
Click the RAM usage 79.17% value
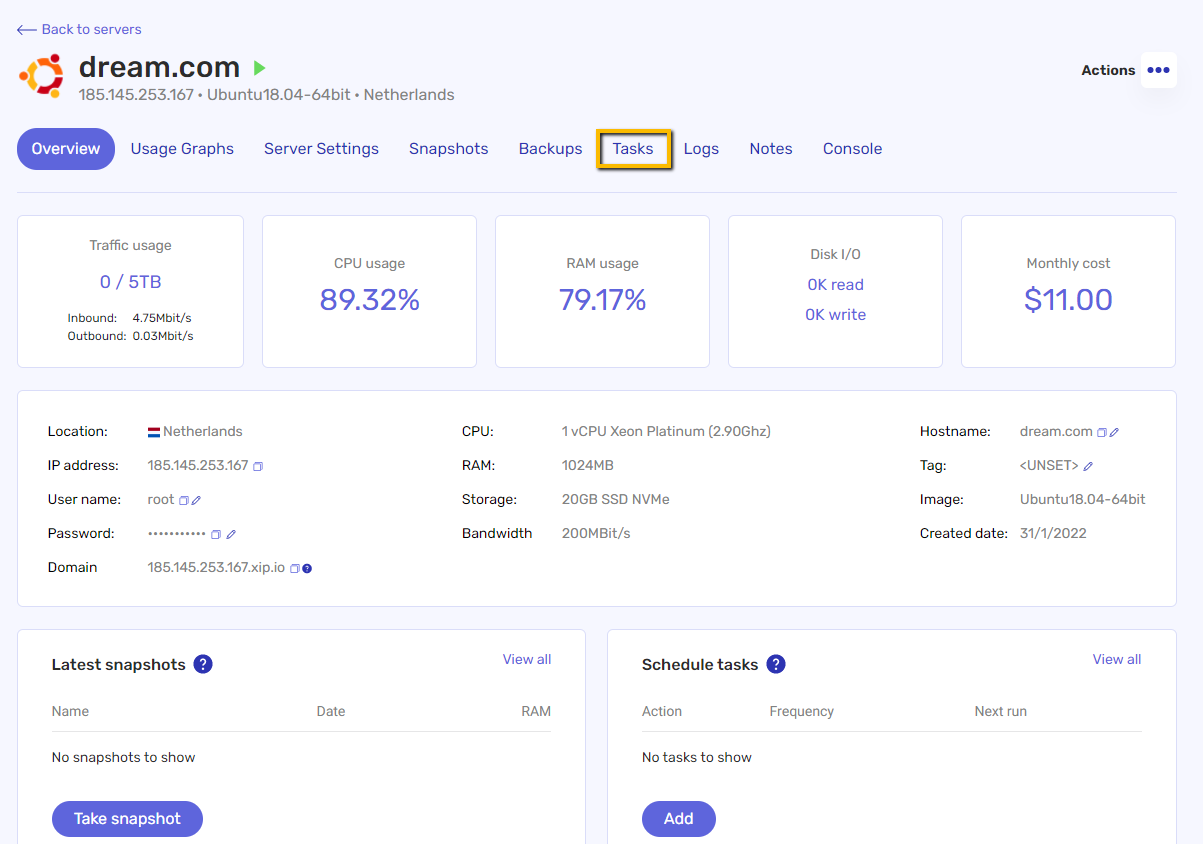click(603, 300)
